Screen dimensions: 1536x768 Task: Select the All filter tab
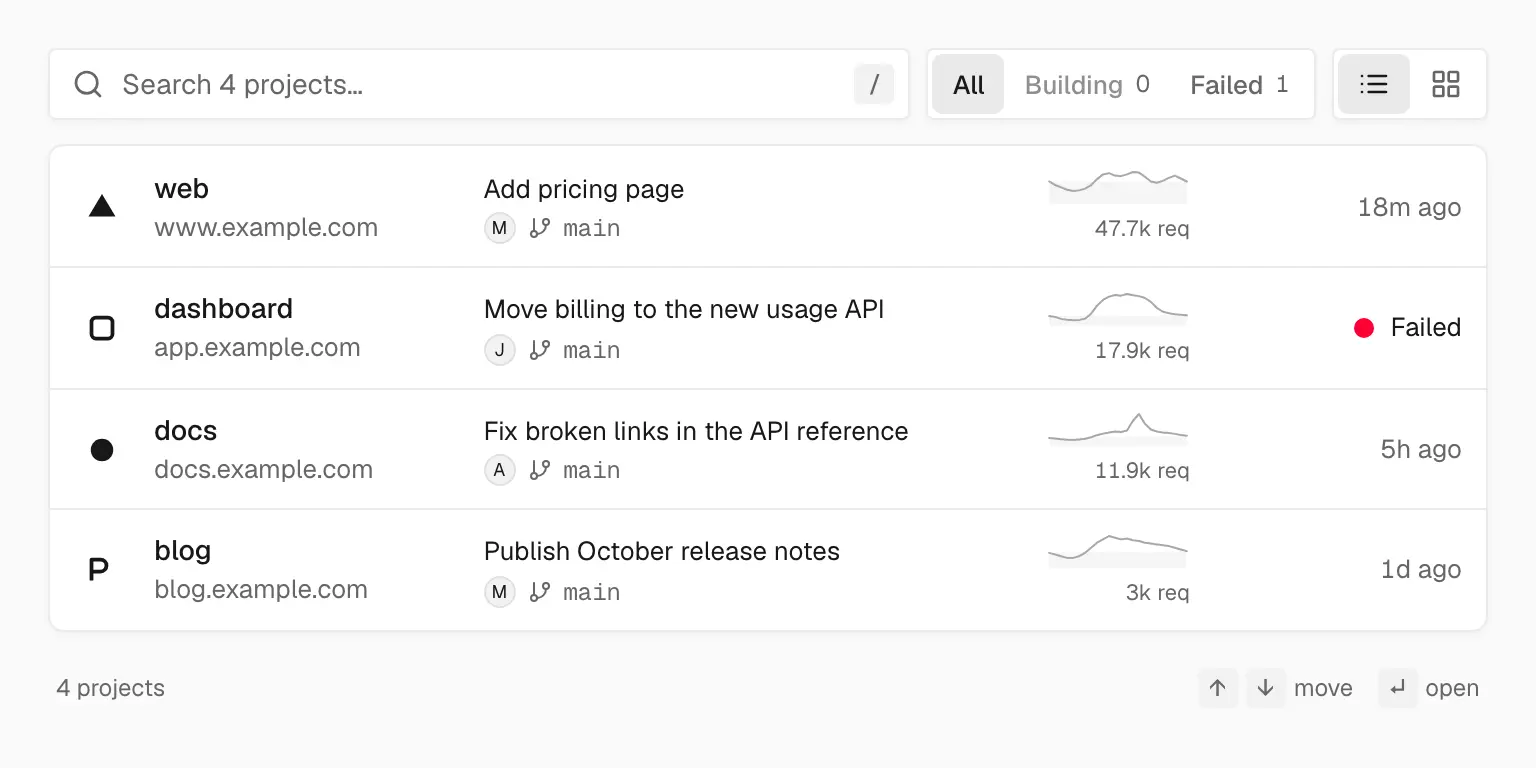coord(968,84)
